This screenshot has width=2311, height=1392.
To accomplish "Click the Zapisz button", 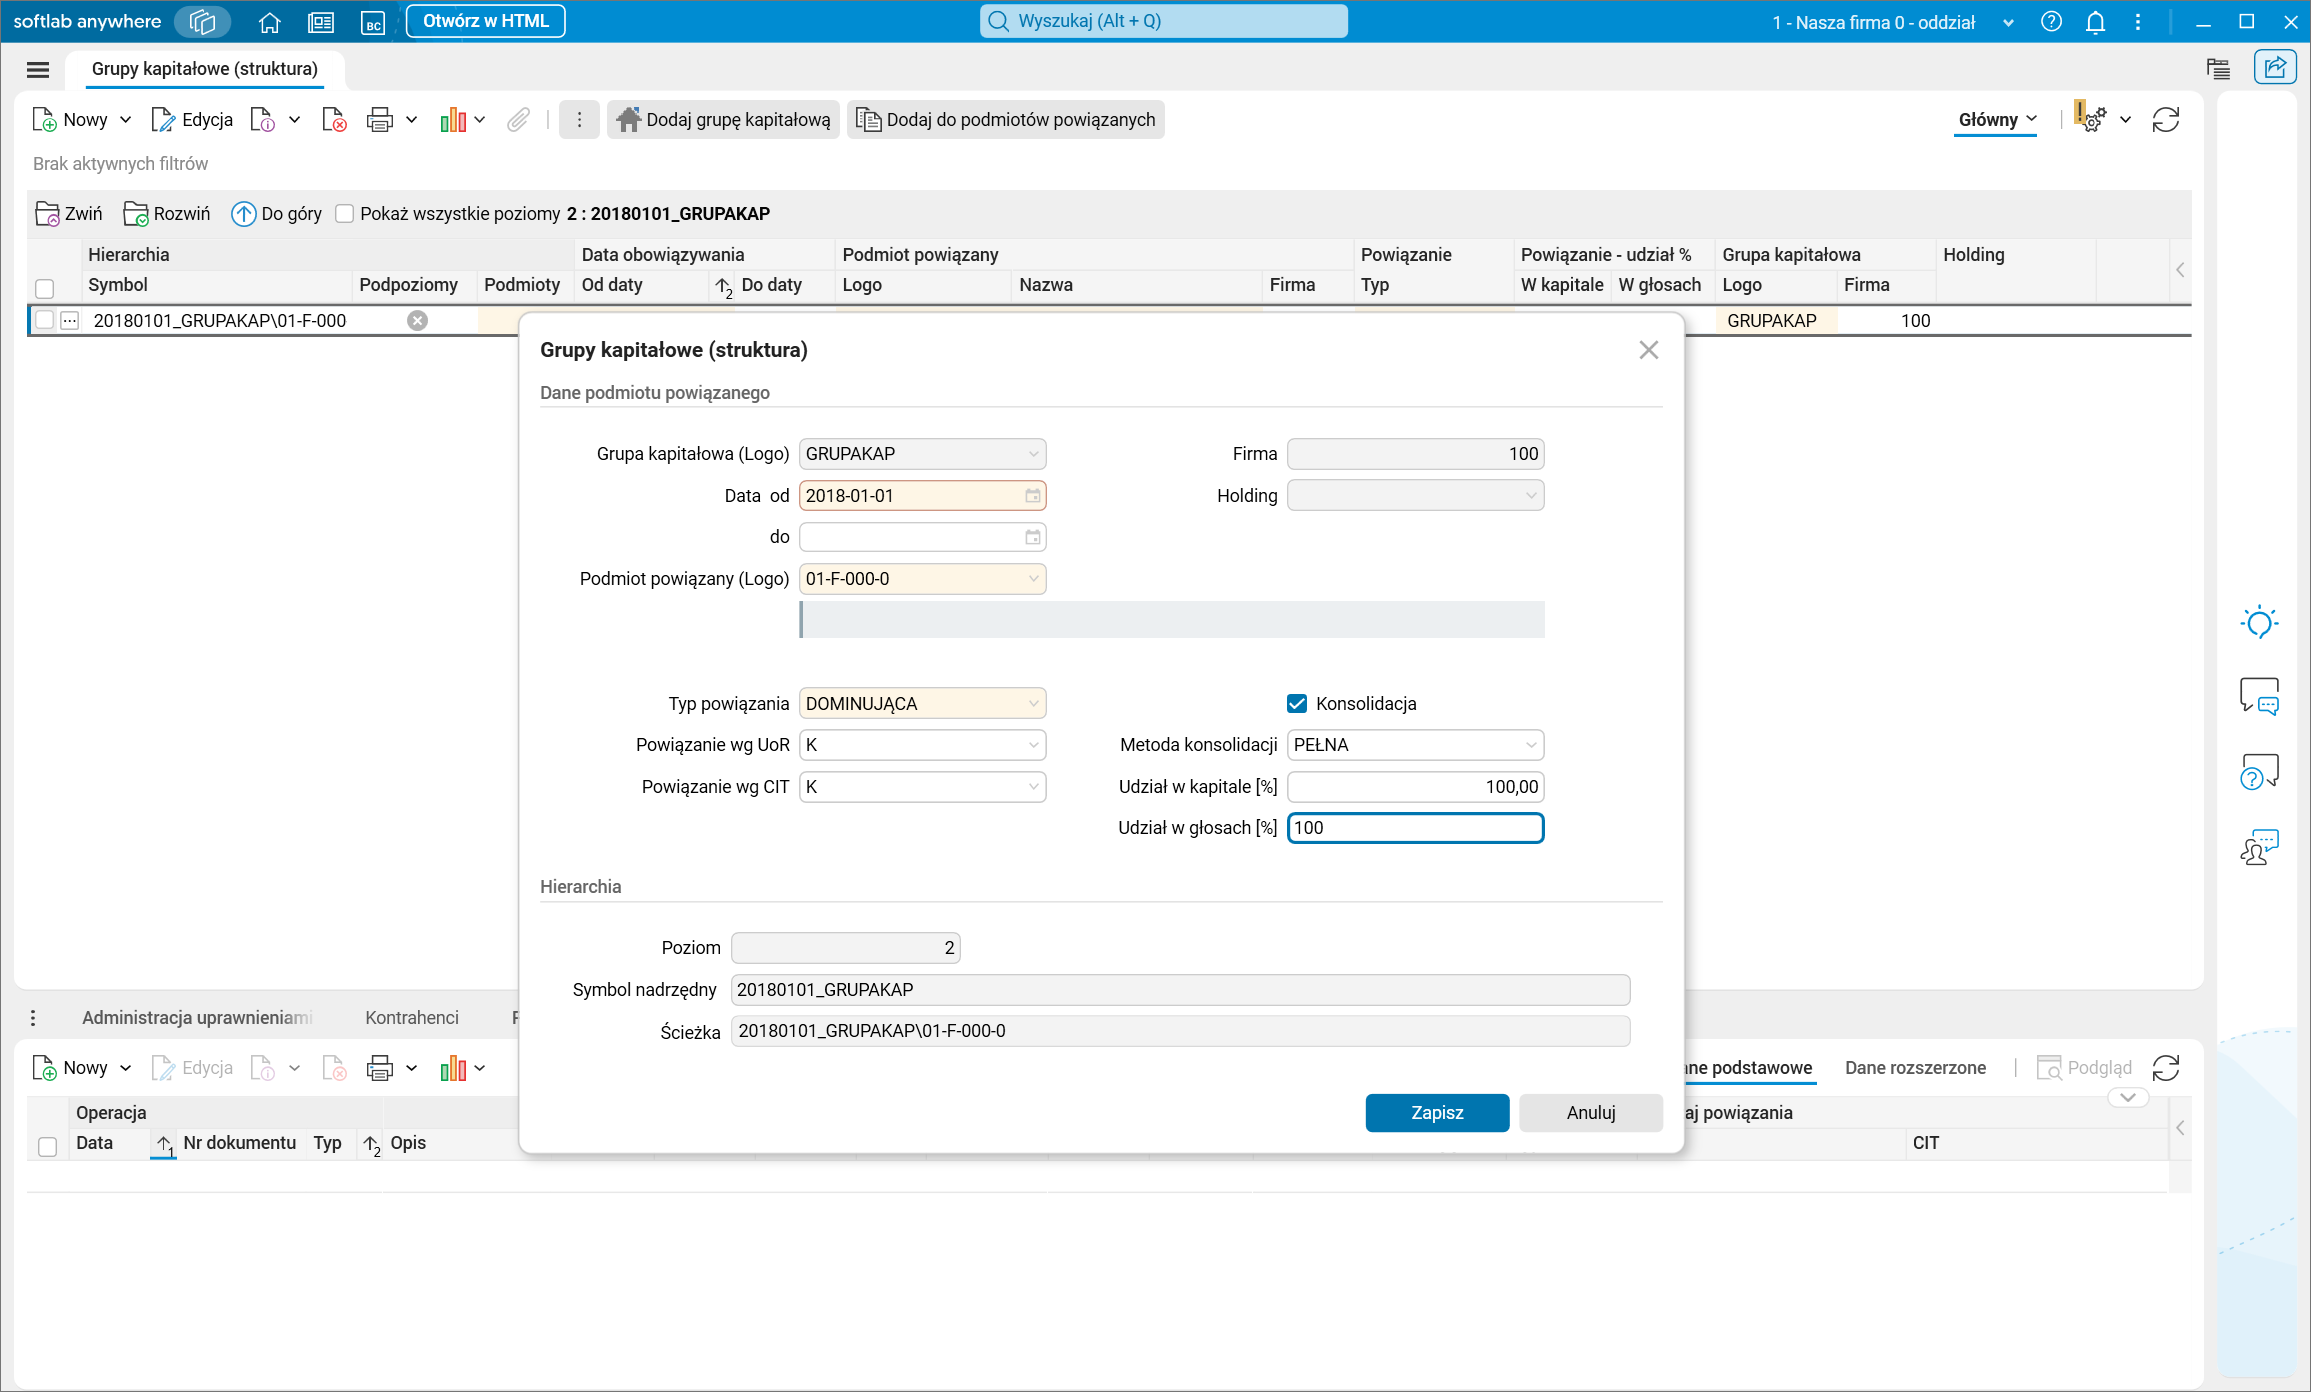I will click(x=1436, y=1113).
